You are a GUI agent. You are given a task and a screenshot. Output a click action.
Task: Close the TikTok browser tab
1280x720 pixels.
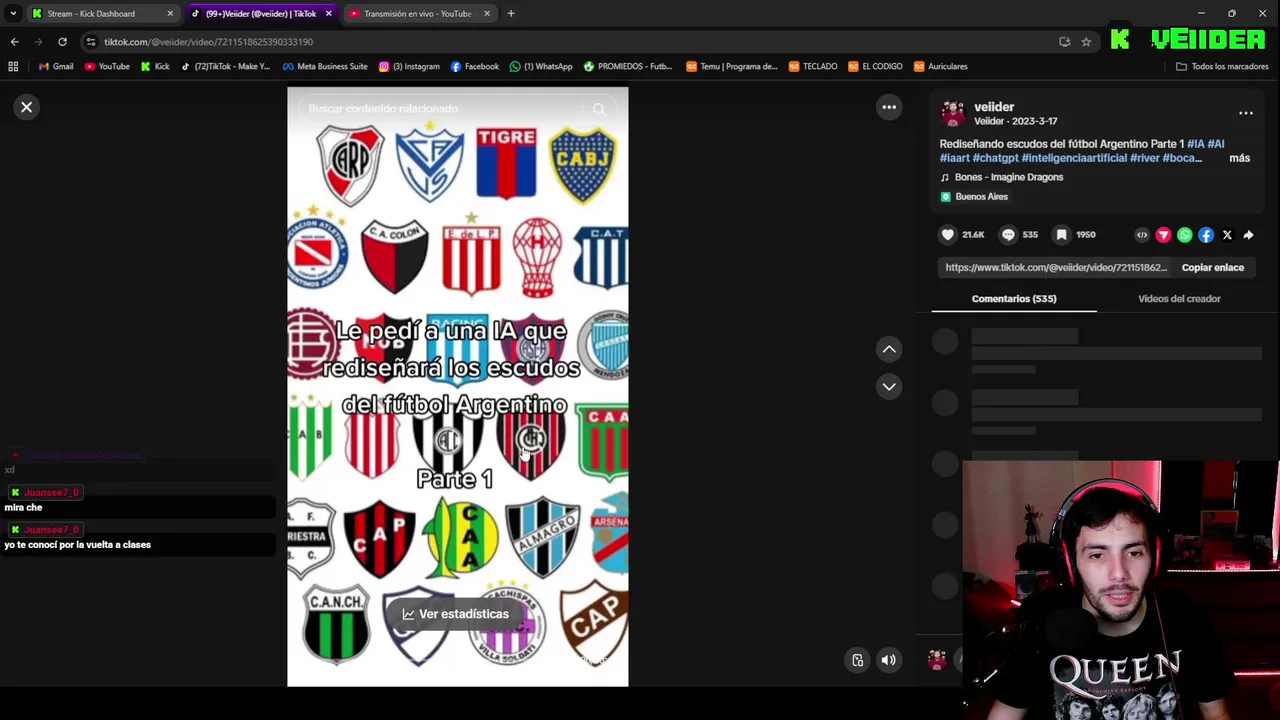click(328, 14)
